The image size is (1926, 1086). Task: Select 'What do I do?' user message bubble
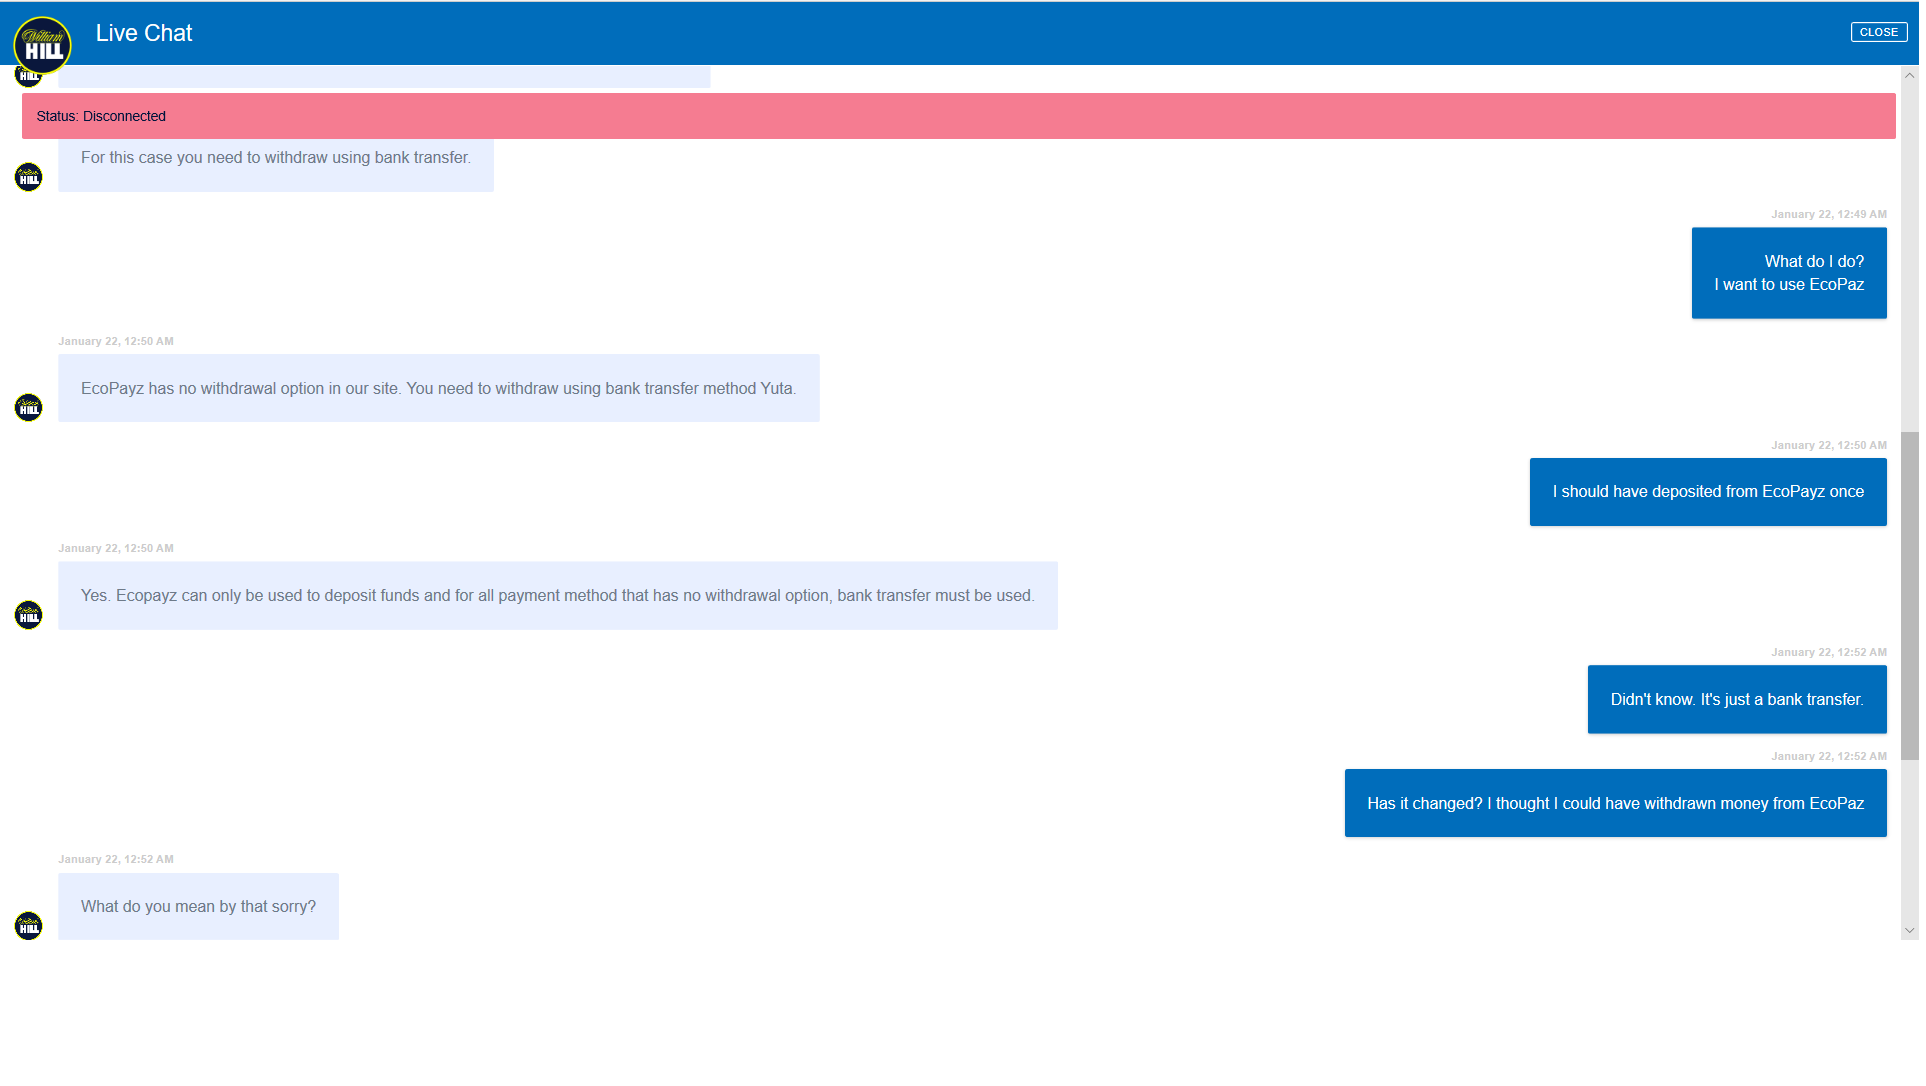coord(1788,273)
